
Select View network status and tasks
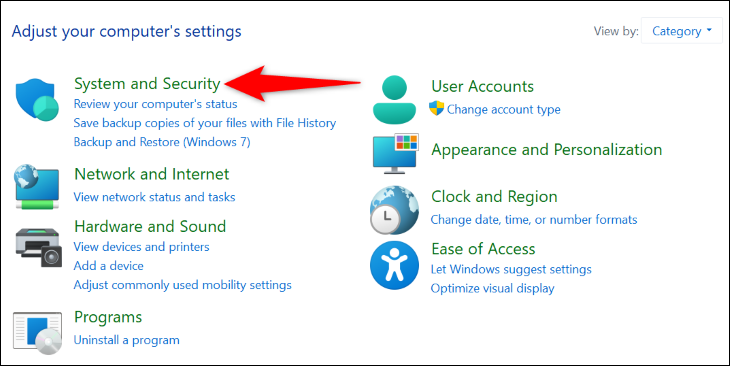[x=154, y=197]
